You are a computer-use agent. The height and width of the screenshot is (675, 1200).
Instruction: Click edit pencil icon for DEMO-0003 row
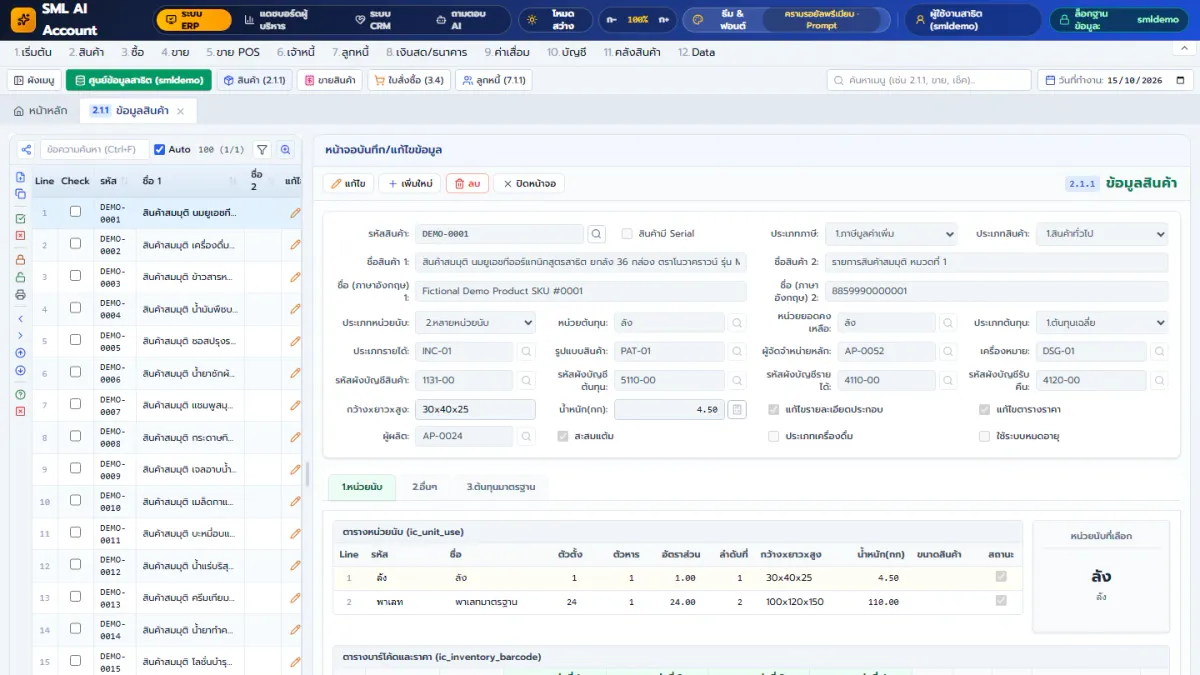294,276
